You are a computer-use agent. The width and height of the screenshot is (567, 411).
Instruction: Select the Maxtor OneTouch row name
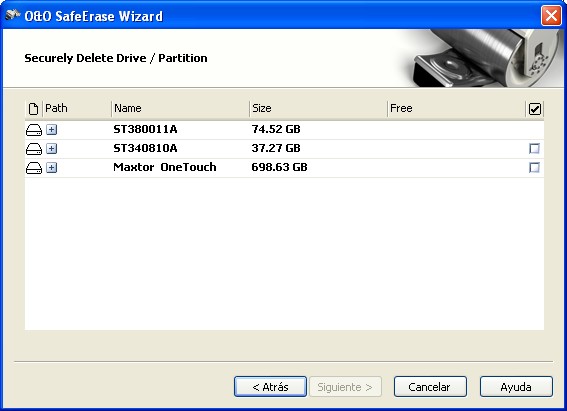(165, 167)
